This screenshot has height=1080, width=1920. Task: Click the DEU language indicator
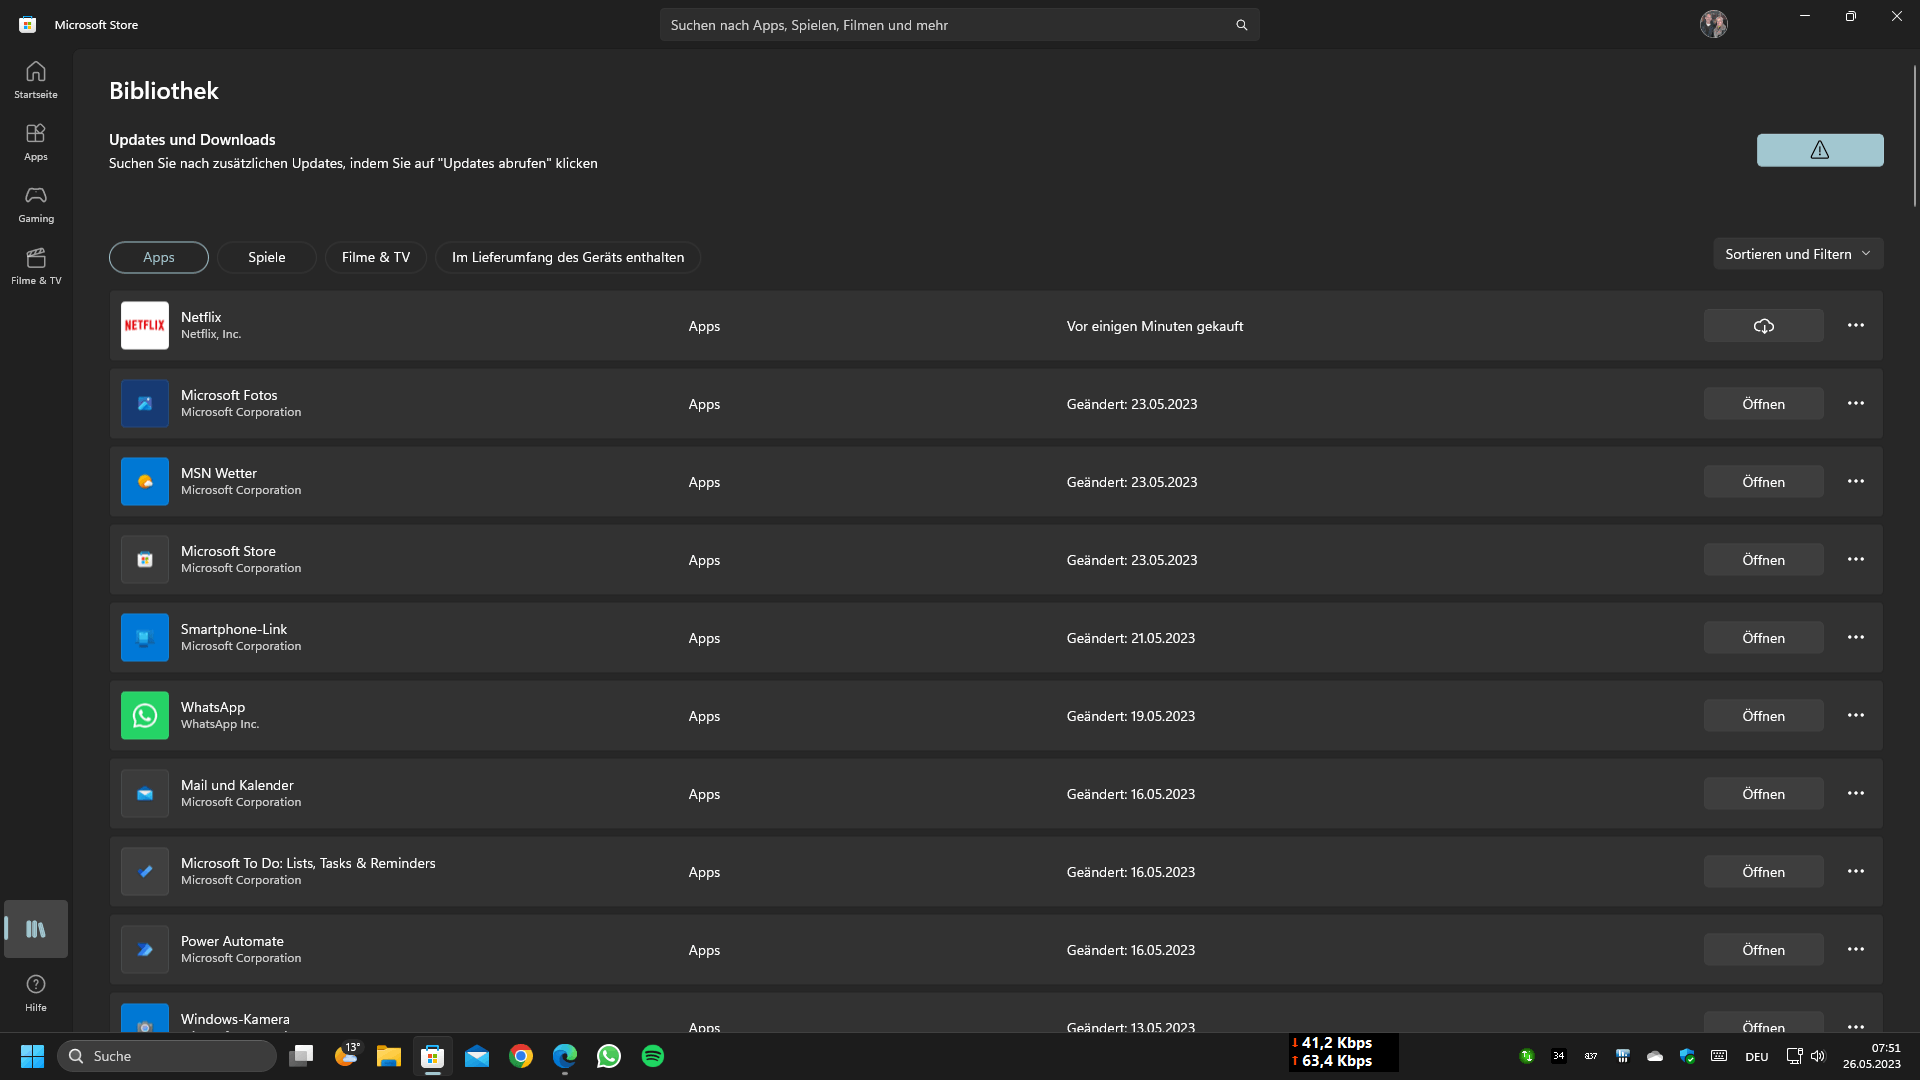(x=1757, y=1057)
